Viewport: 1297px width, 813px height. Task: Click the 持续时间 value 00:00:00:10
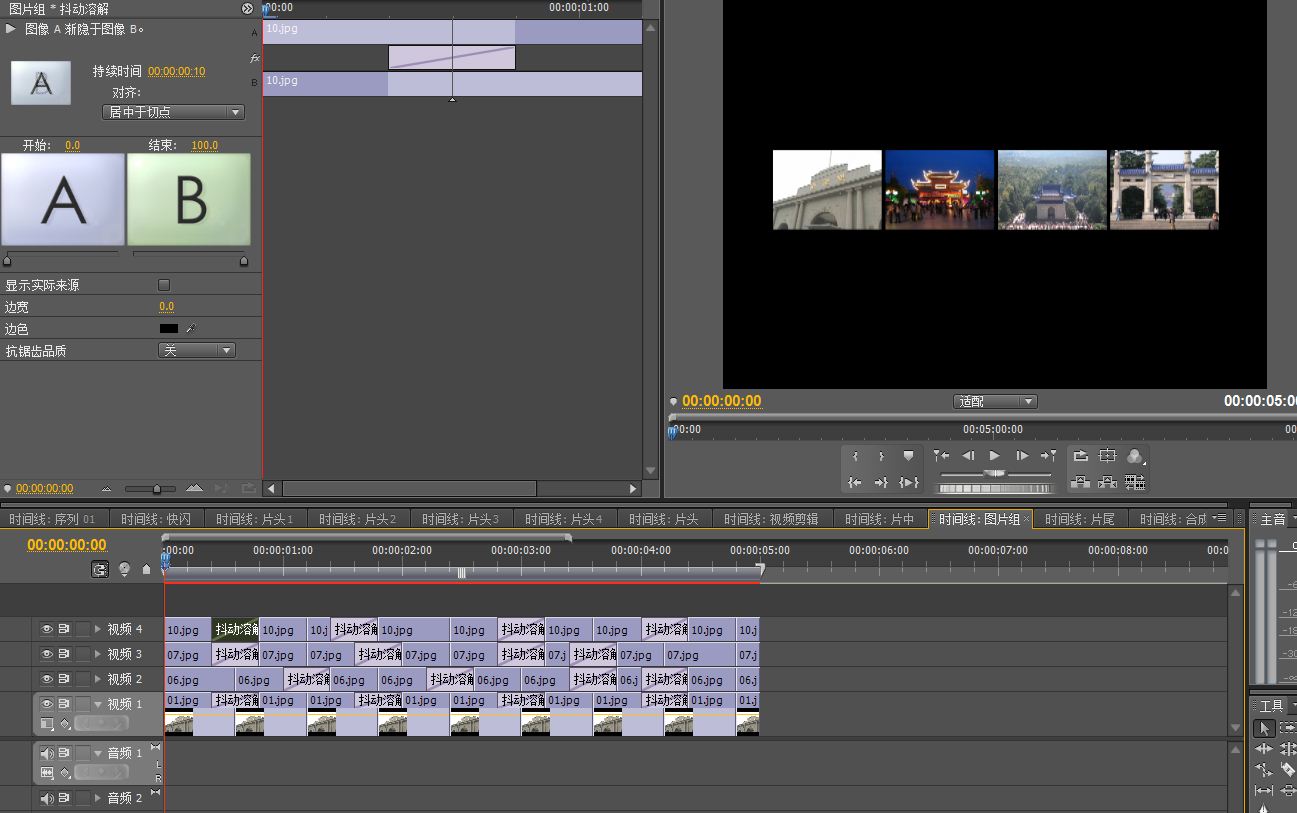[x=176, y=72]
